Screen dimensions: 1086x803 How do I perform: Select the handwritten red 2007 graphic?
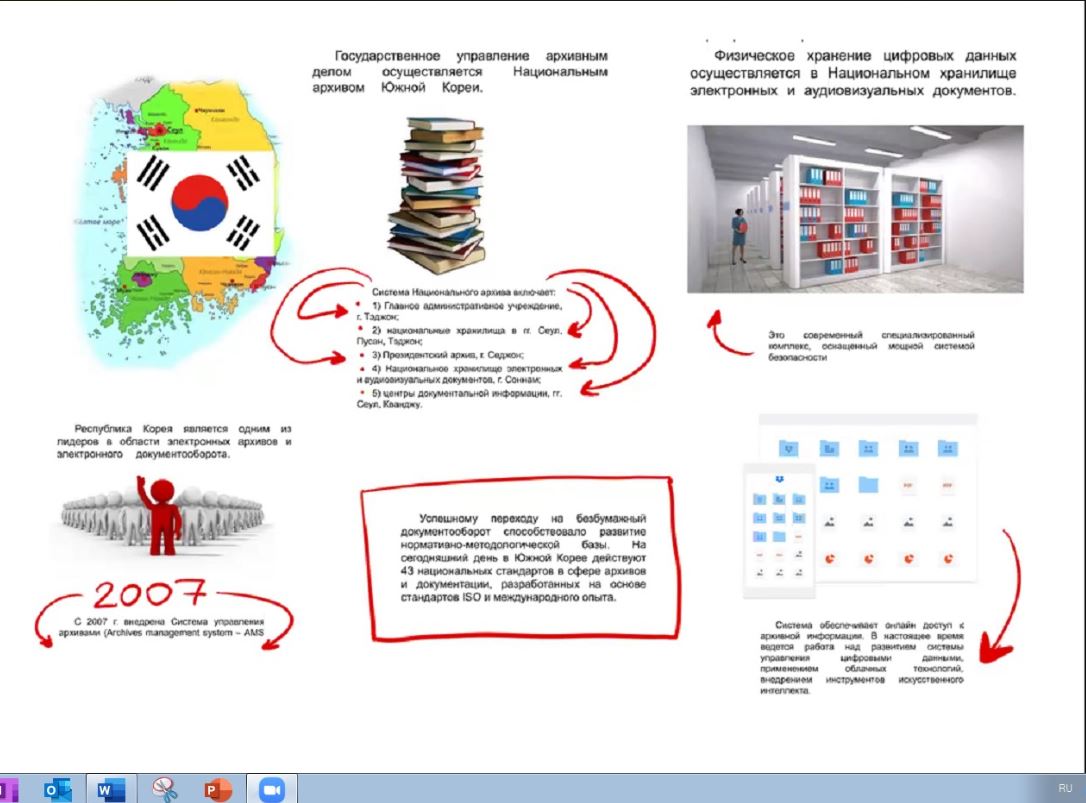click(150, 594)
